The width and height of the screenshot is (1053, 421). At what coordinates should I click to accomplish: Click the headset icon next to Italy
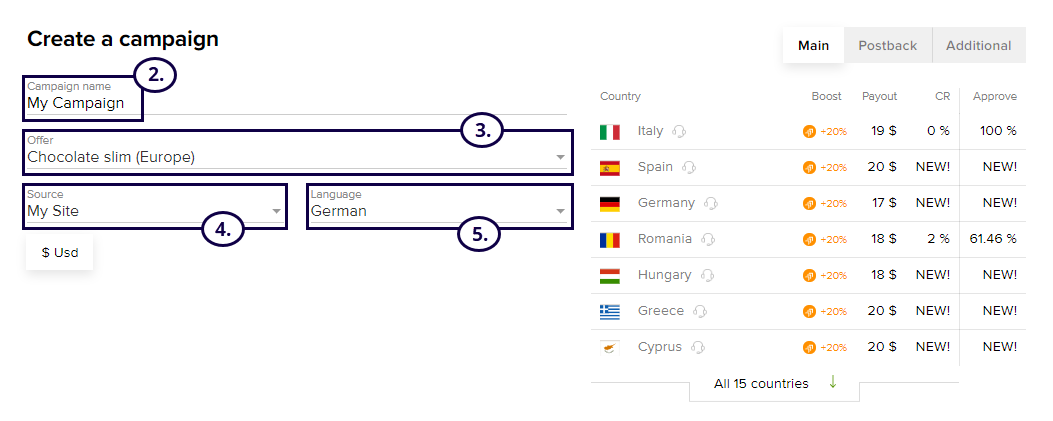coord(680,131)
